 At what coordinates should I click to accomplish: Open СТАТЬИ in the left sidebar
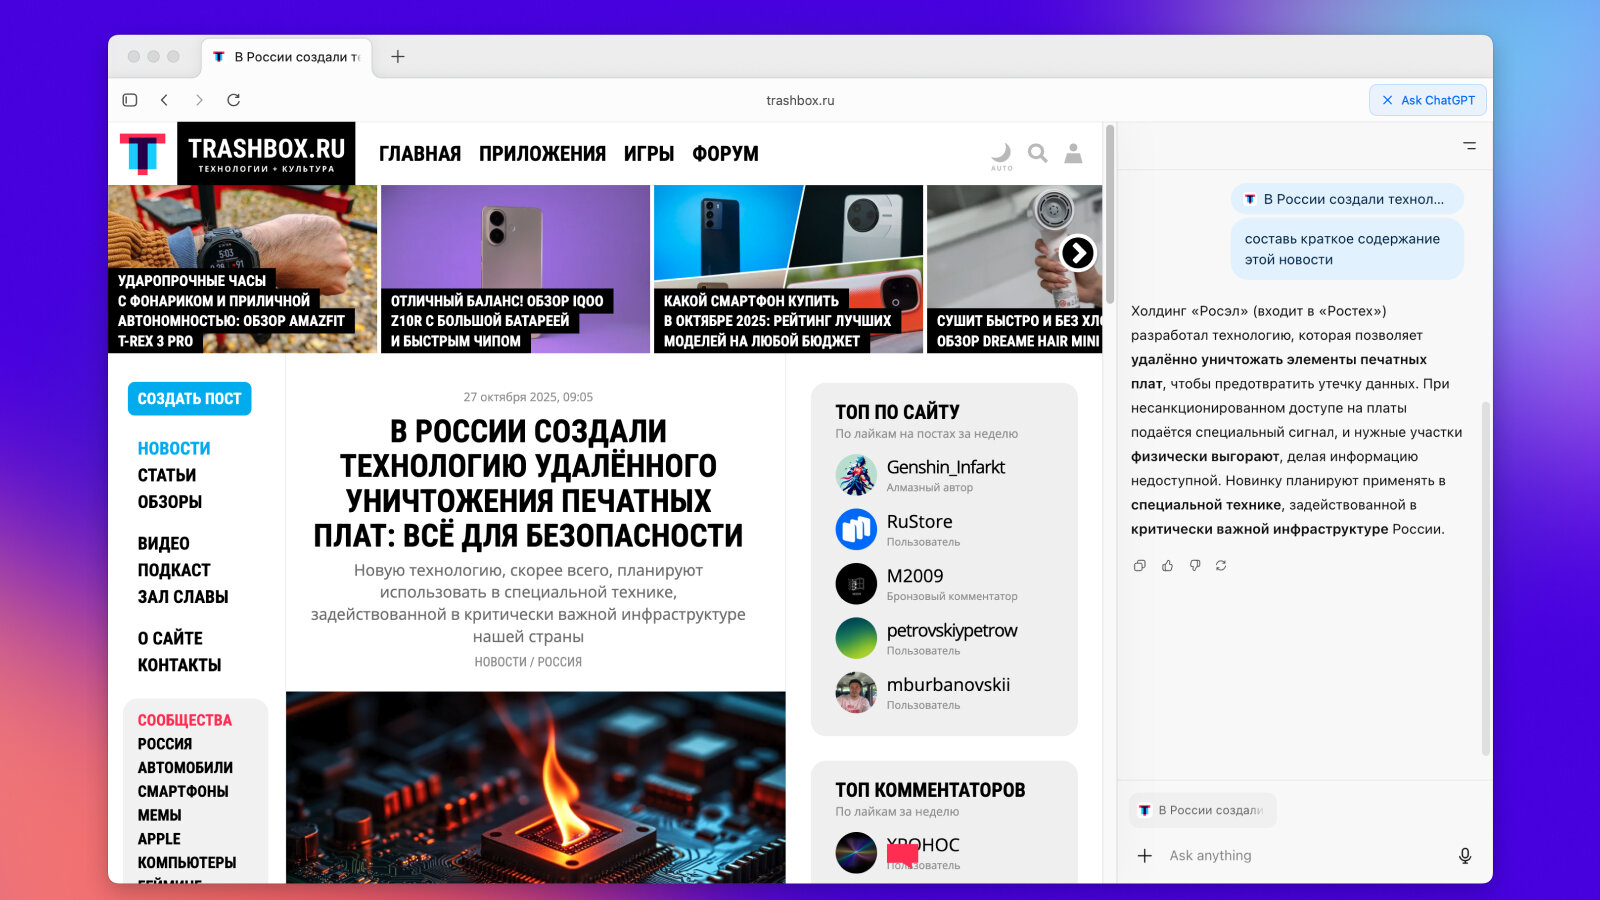(x=167, y=475)
